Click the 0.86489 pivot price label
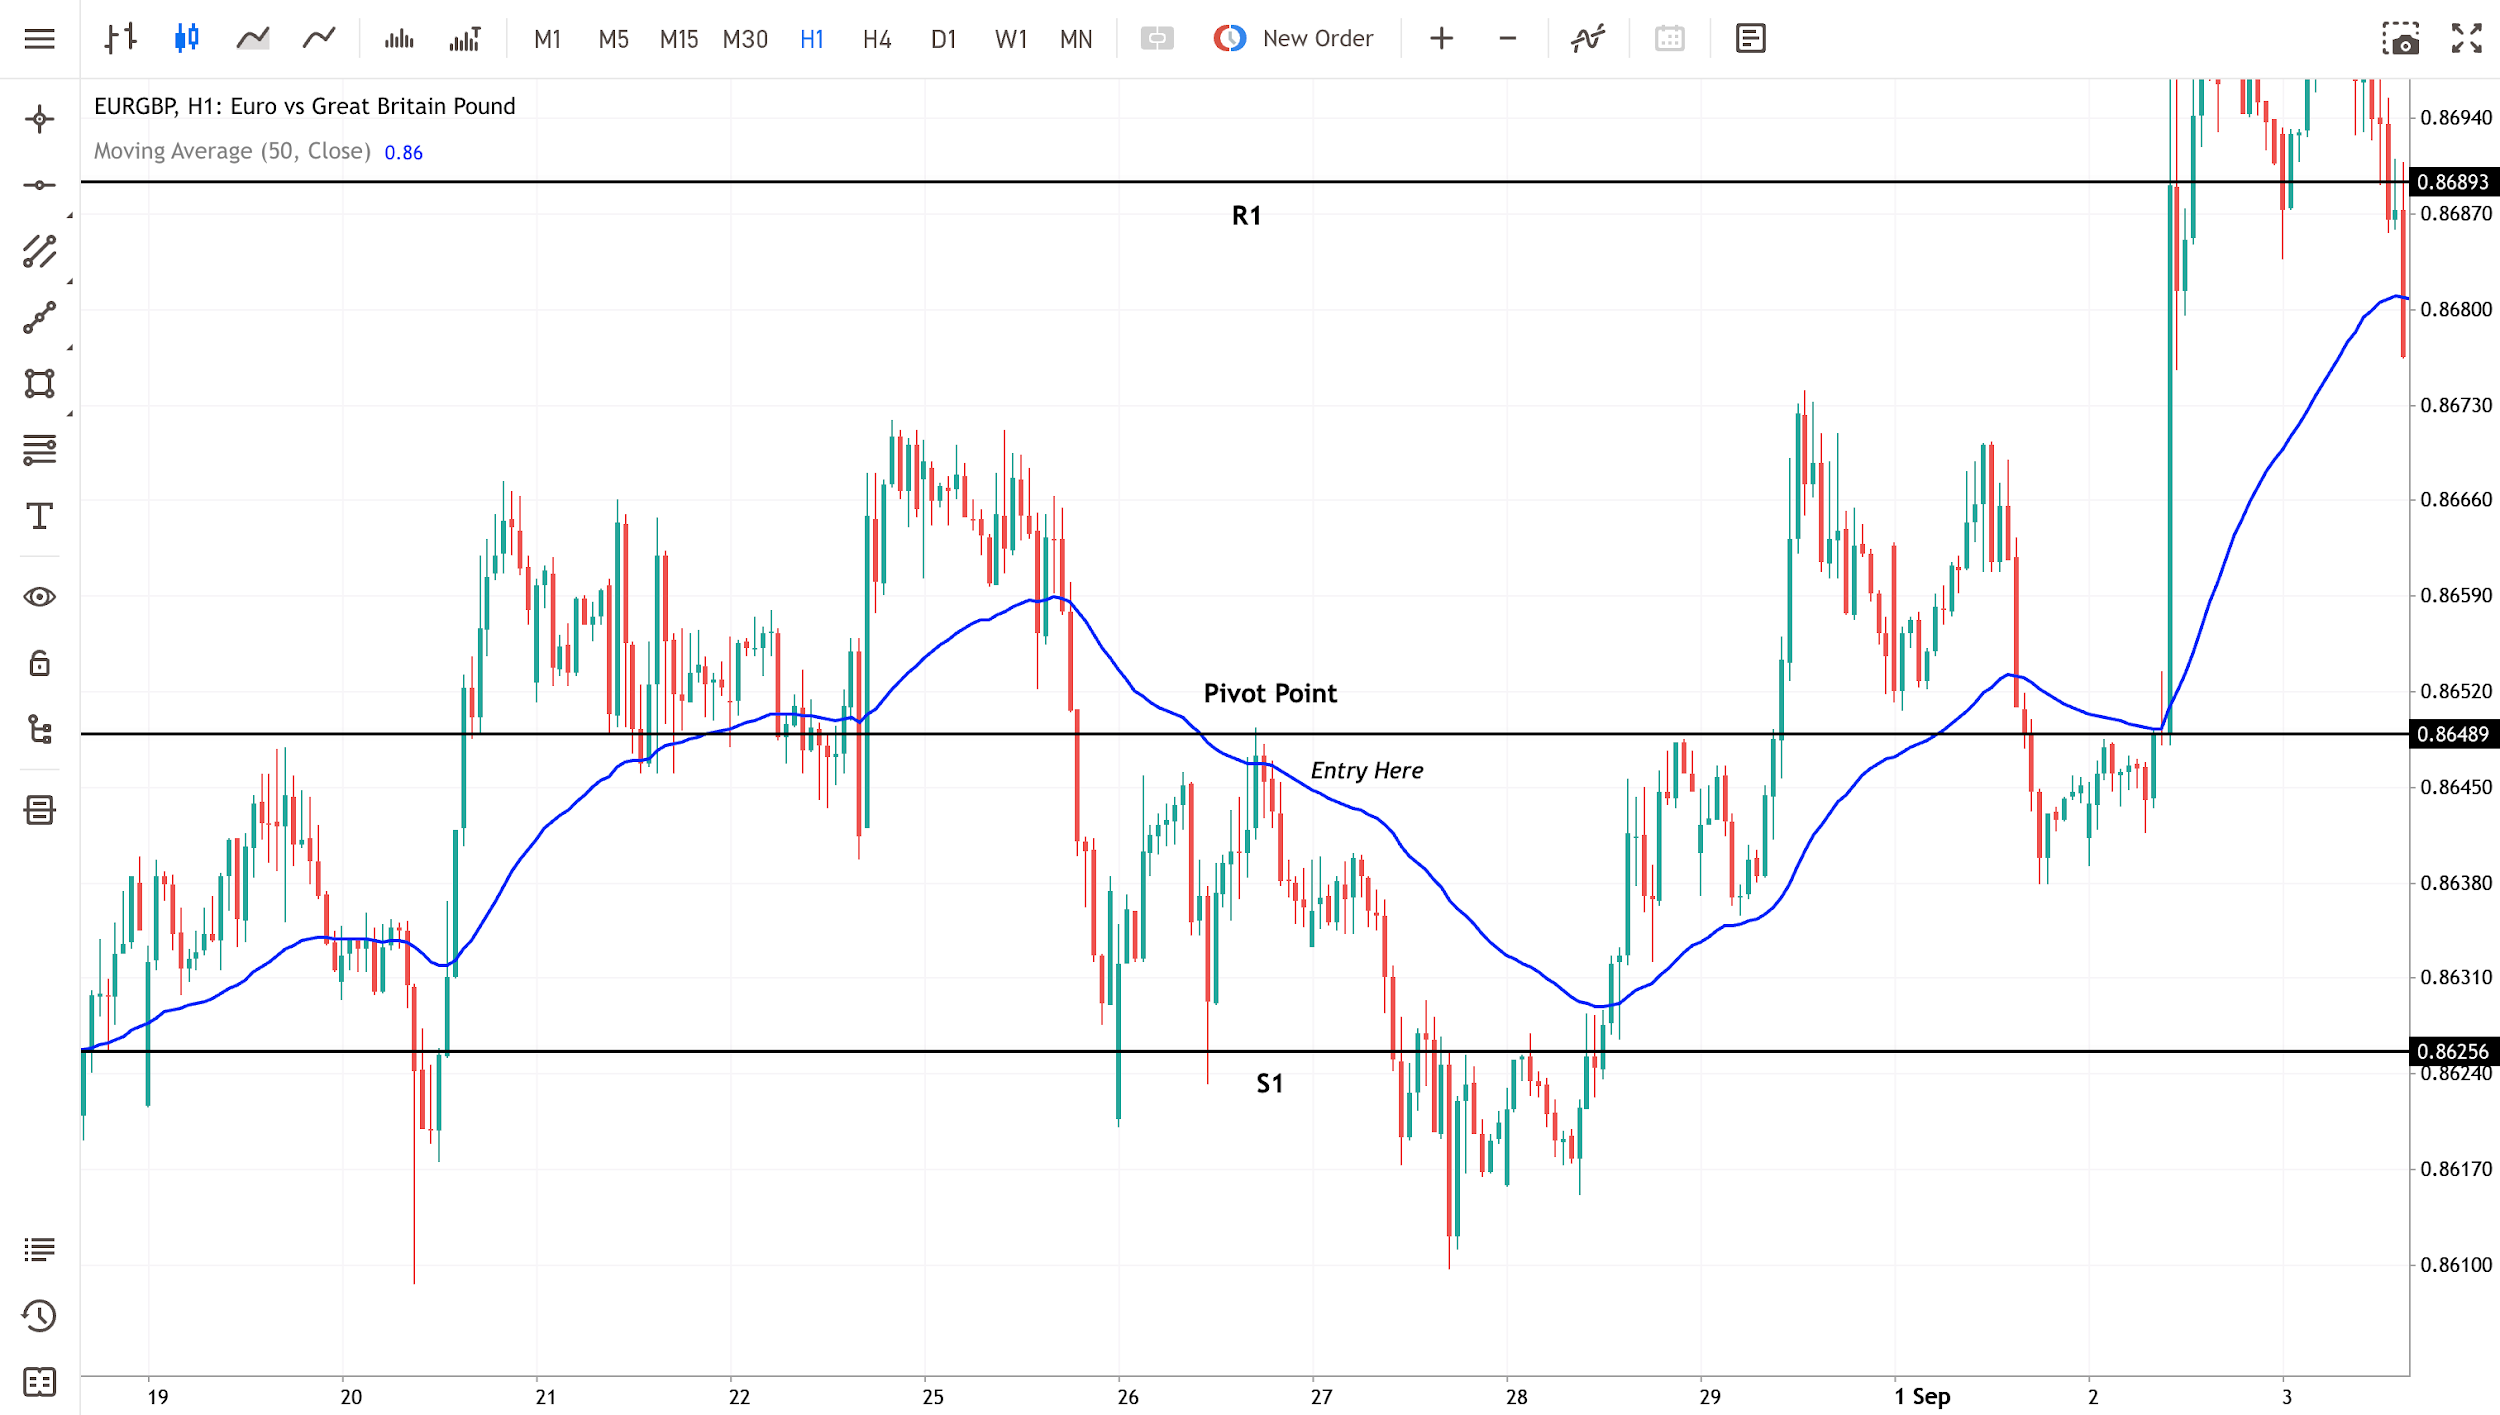 point(2453,734)
